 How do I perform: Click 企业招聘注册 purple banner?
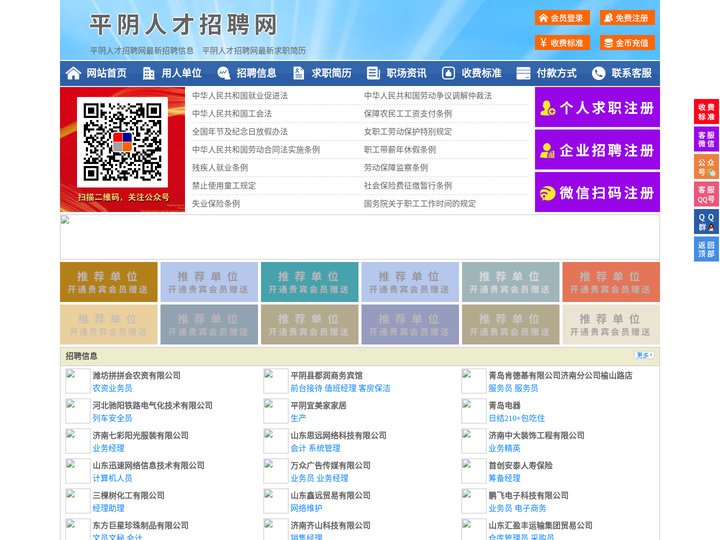click(597, 150)
